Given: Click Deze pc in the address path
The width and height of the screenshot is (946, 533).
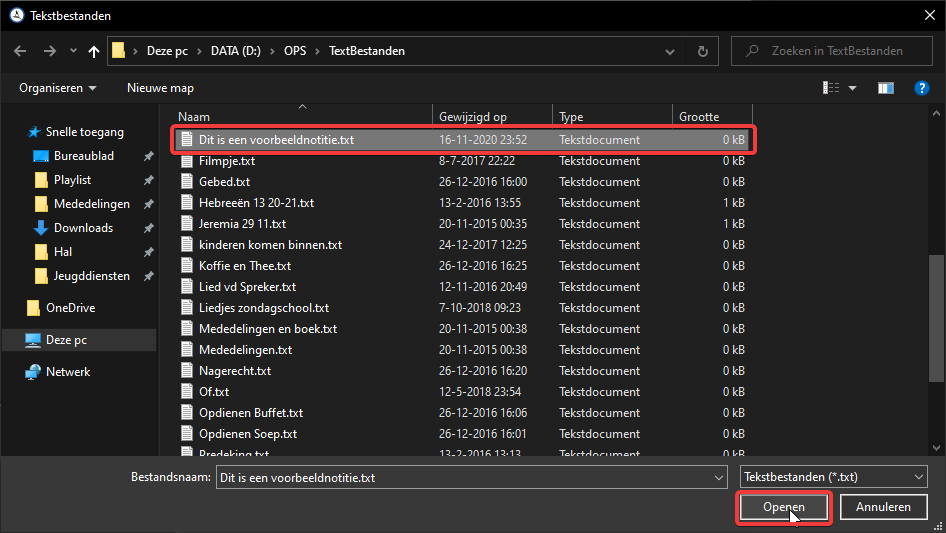Looking at the screenshot, I should pos(167,51).
